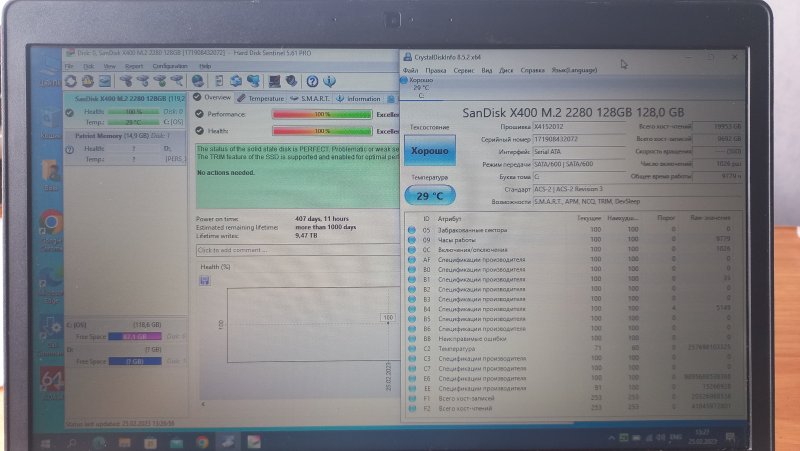
Task: Switch to the S.M.A.R.T. tab
Action: pyautogui.click(x=311, y=98)
